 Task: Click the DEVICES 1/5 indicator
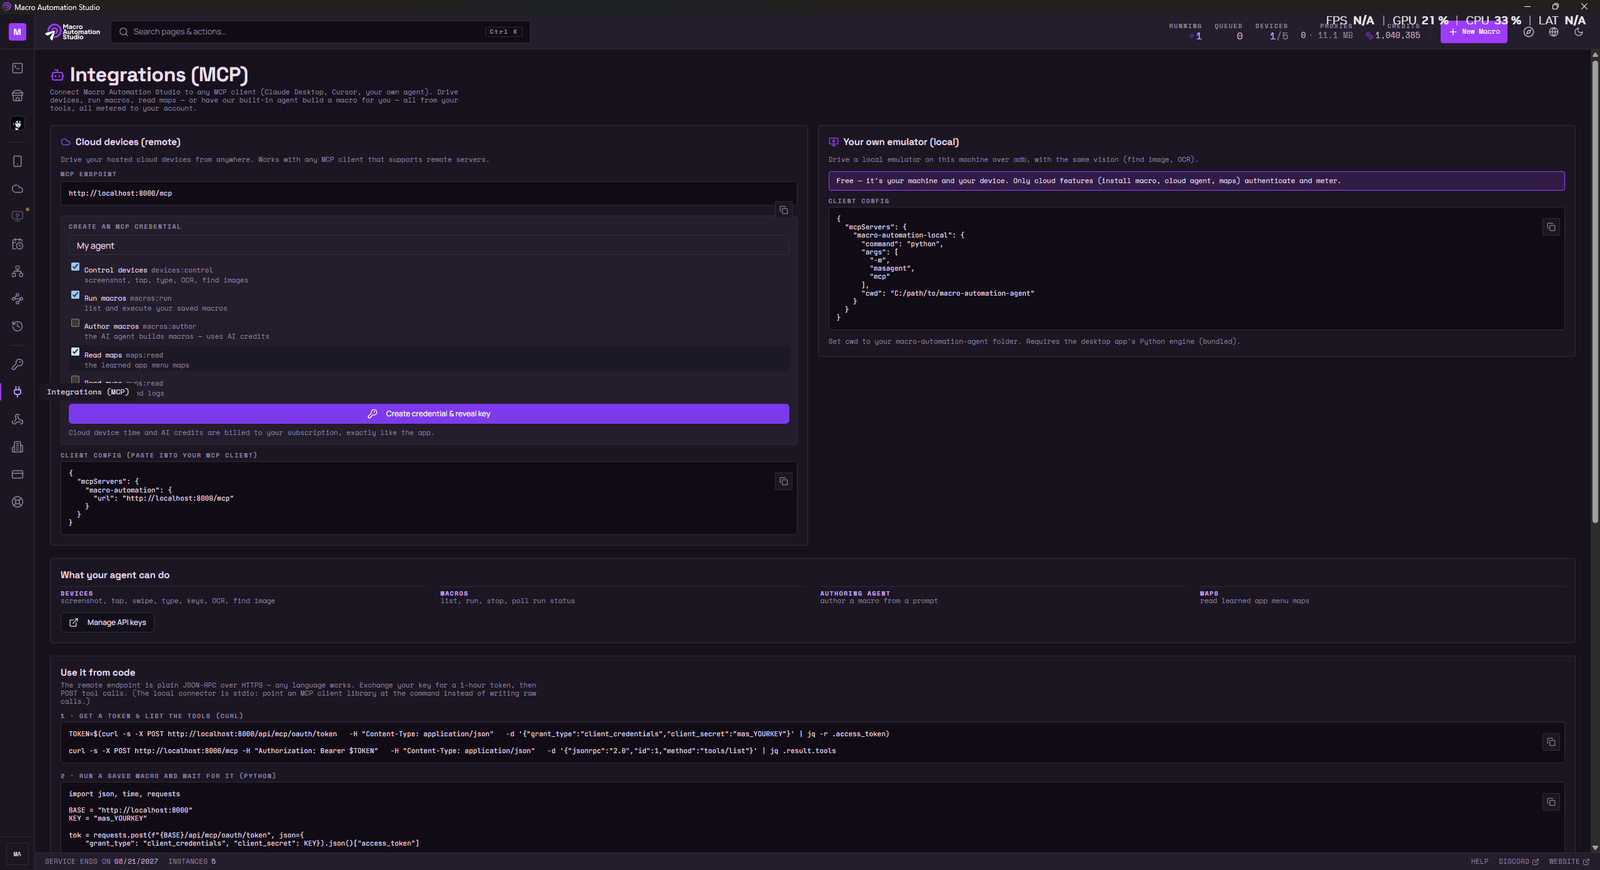click(1272, 32)
